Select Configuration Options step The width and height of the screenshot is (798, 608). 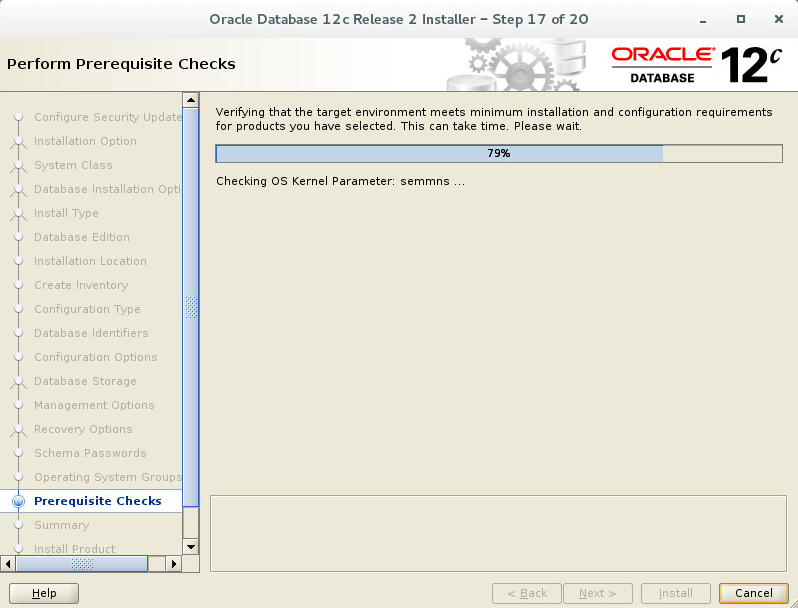96,357
